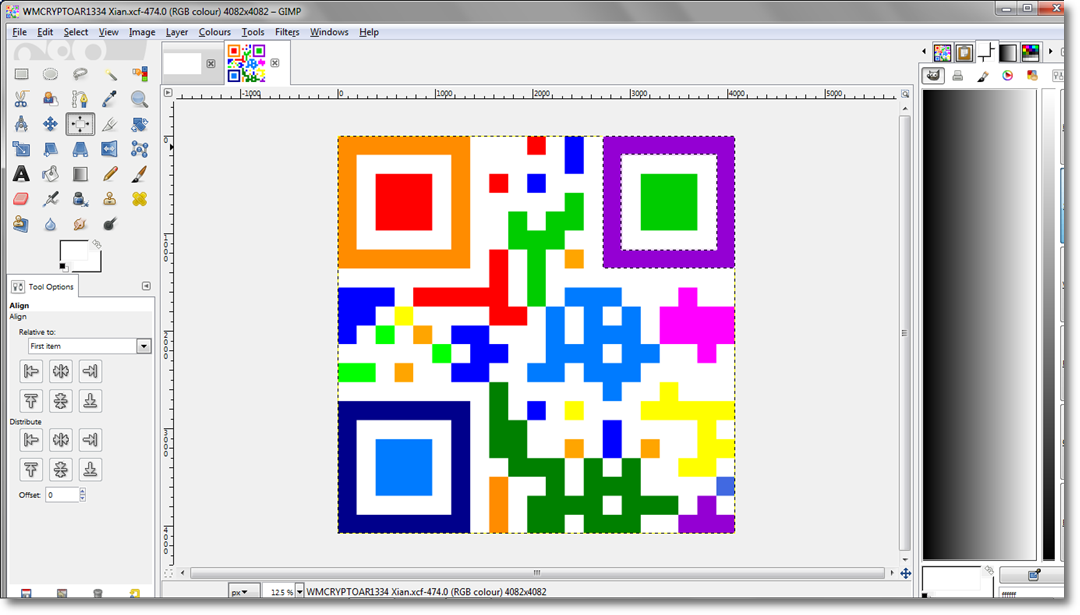
Task: Align bottom edge button under Align
Action: click(90, 401)
